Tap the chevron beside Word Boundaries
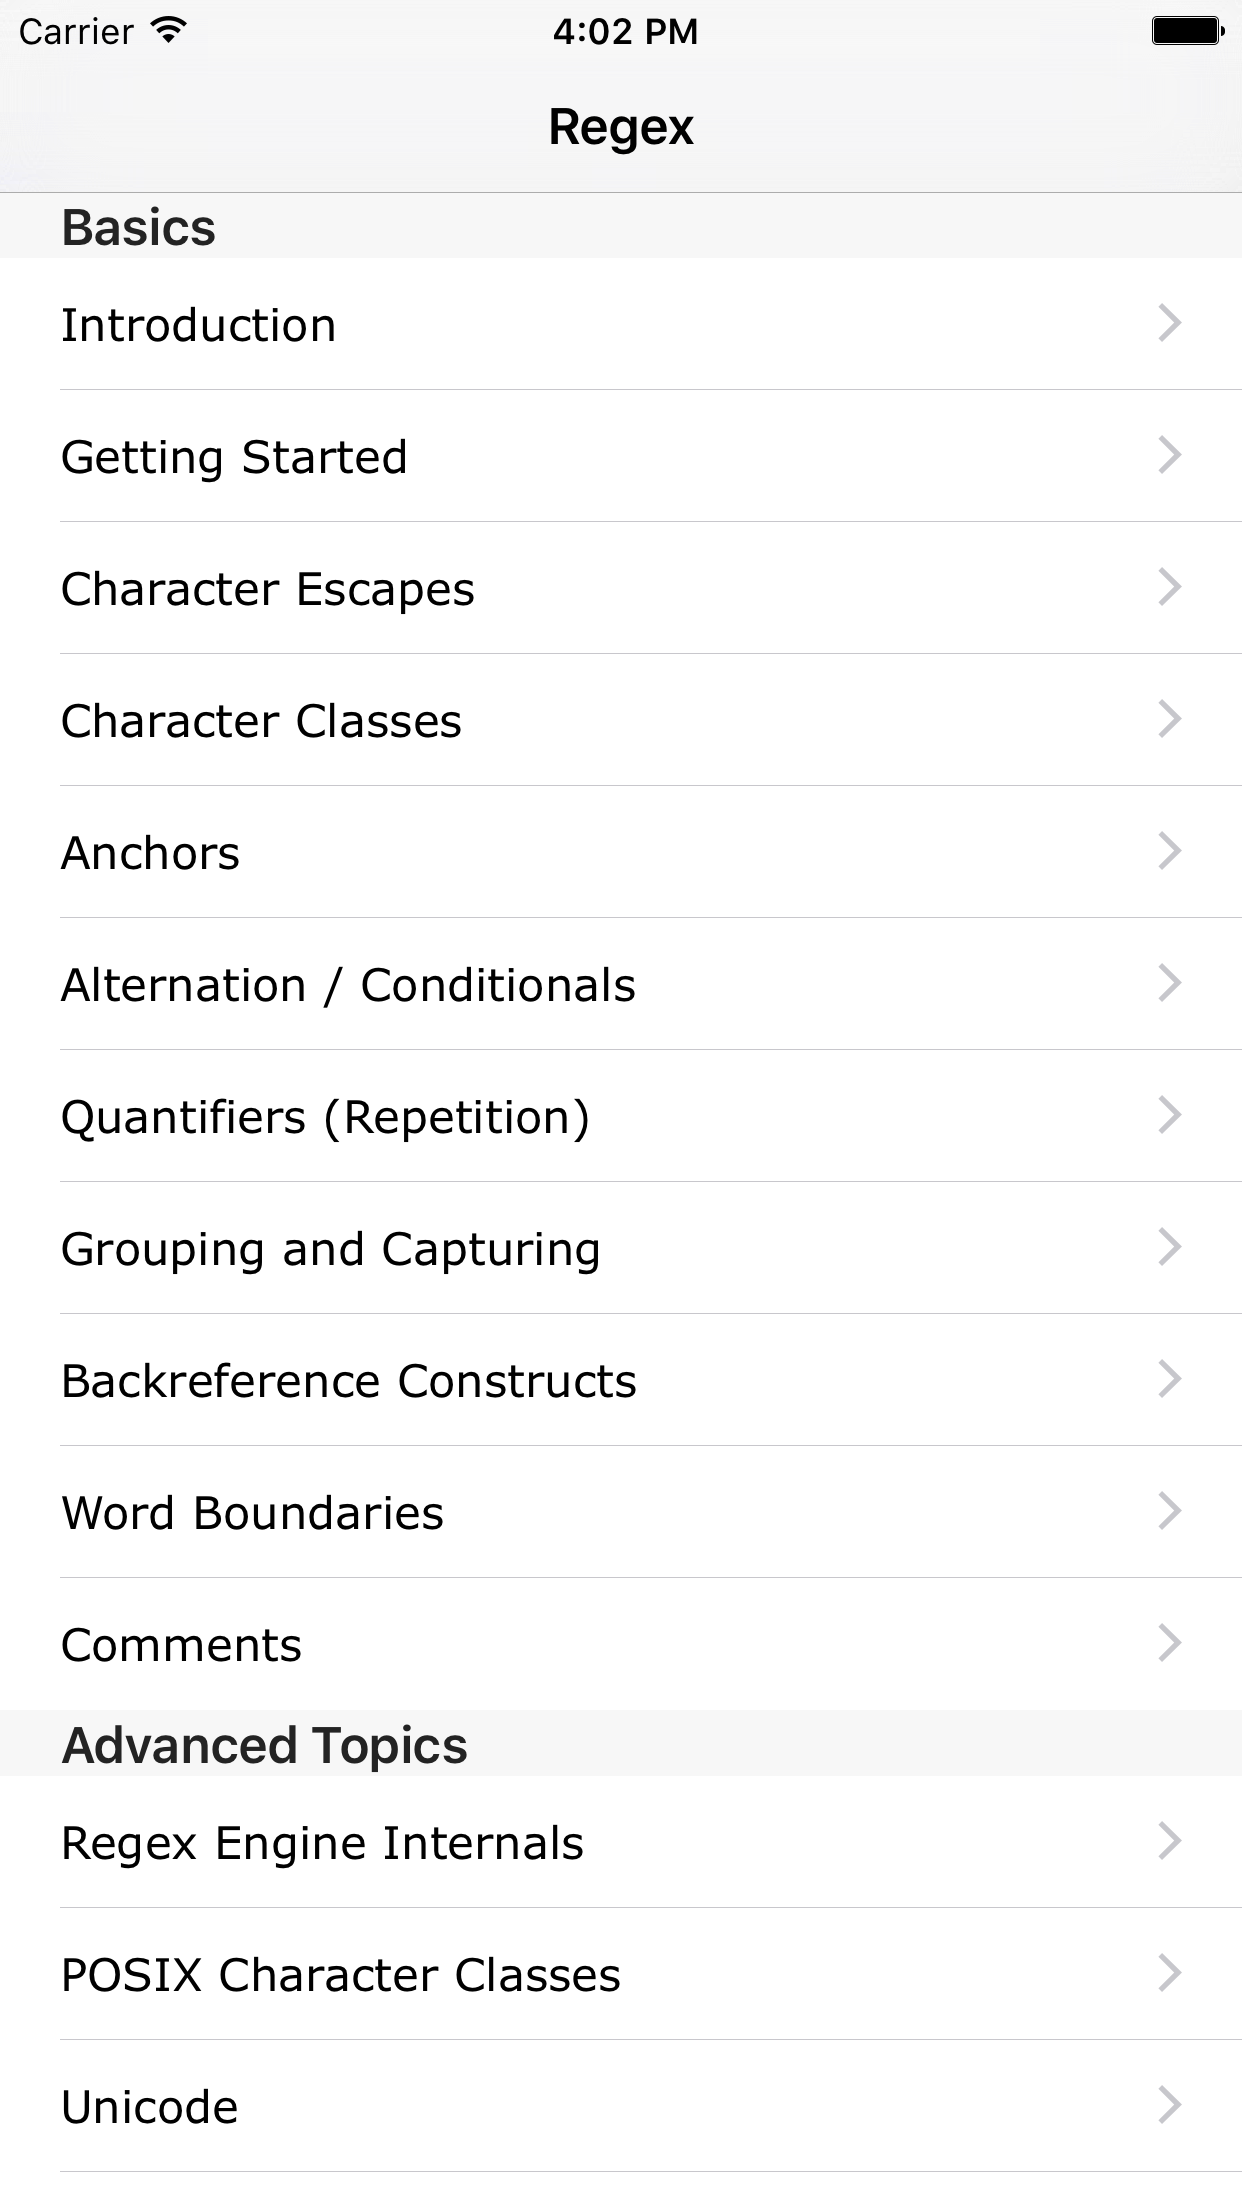 (1169, 1511)
